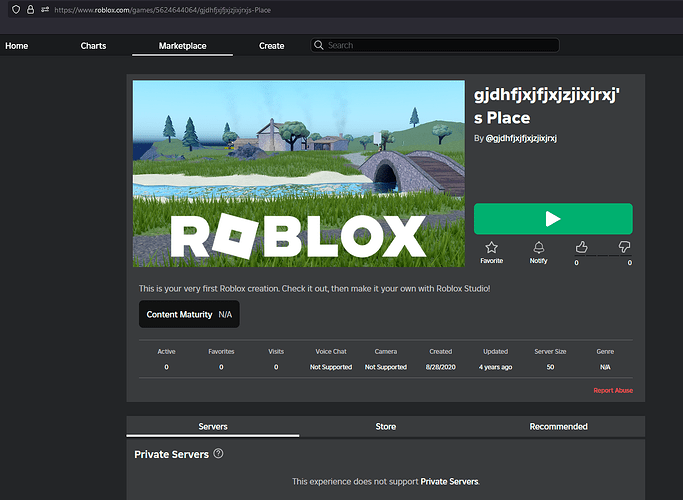Click the magnifier search icon
The height and width of the screenshot is (500, 683).
pos(319,45)
